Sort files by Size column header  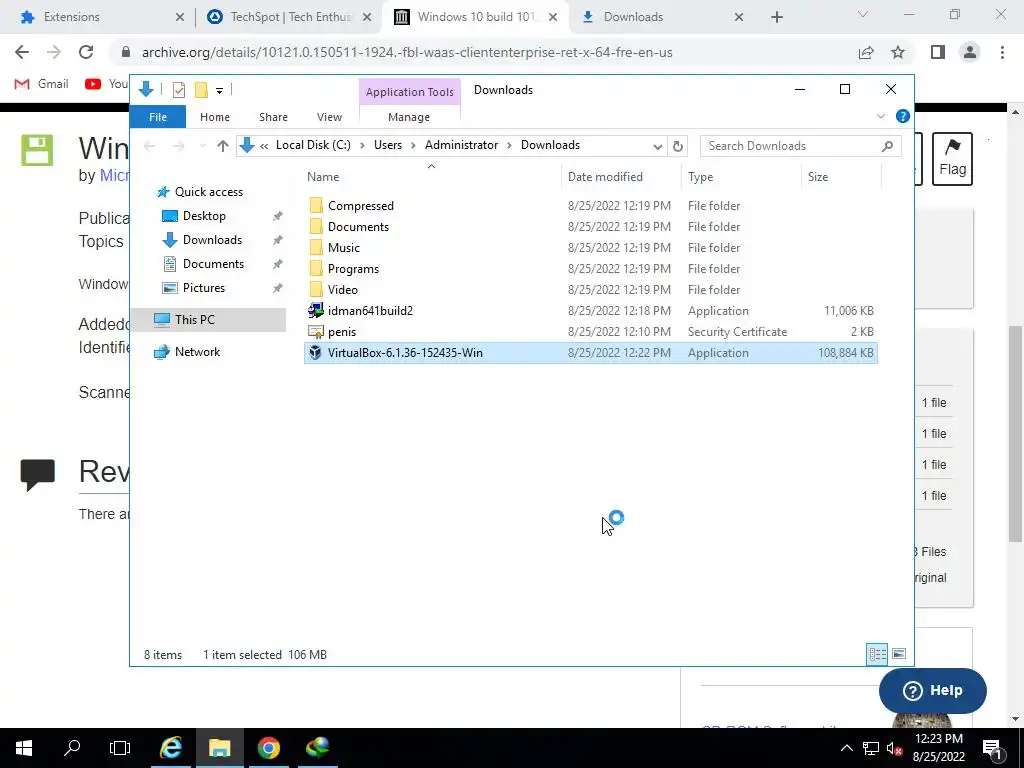coord(818,177)
